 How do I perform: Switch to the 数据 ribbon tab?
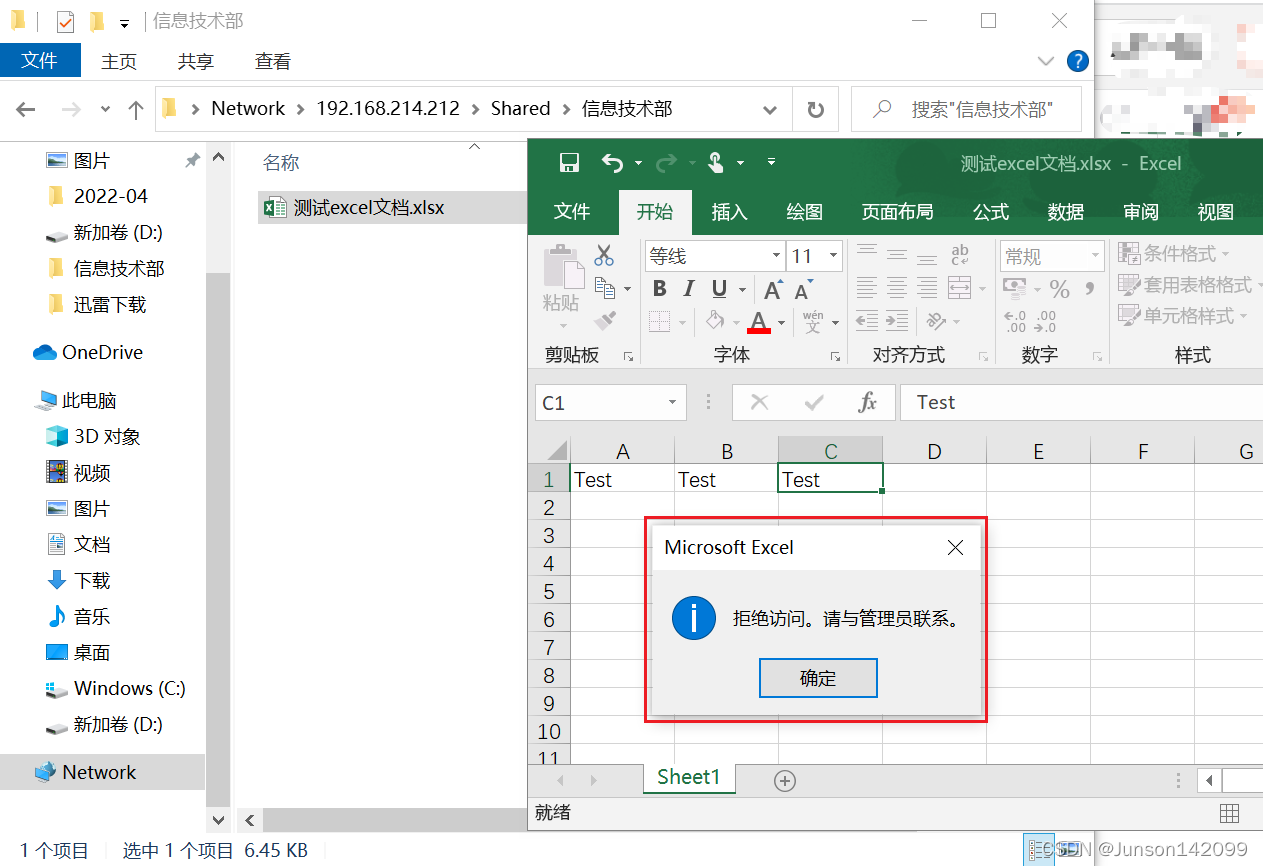1066,211
